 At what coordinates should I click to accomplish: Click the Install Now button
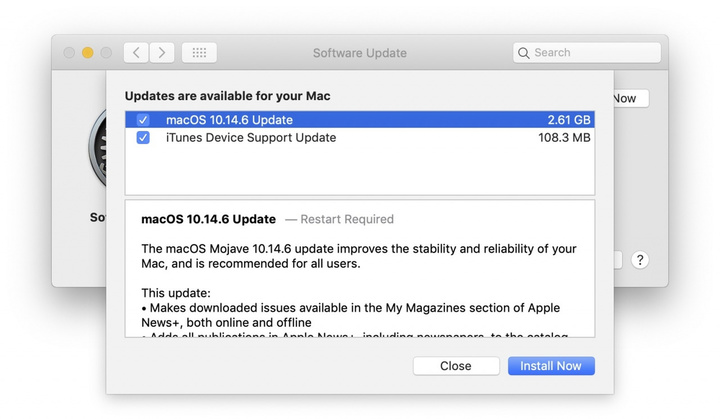[x=551, y=366]
